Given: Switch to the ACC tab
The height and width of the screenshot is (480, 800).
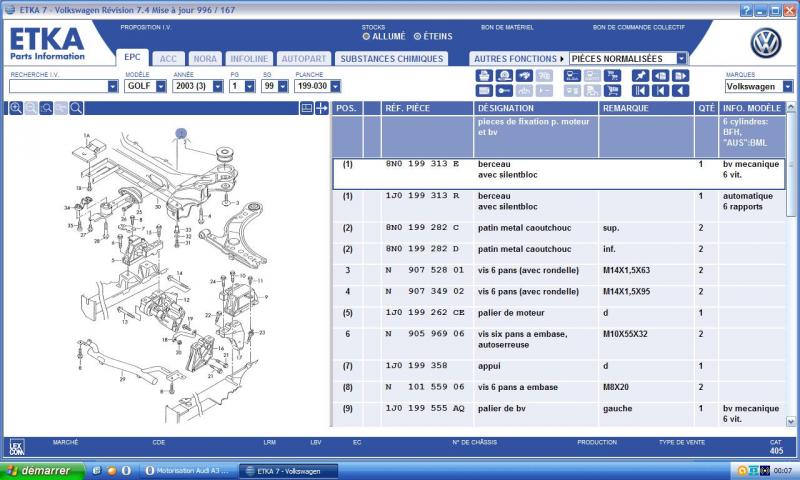Looking at the screenshot, I should coord(168,59).
